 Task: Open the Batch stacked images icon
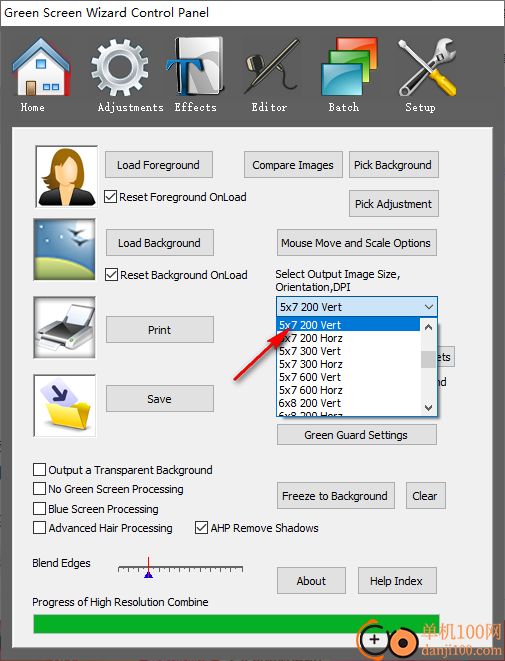pyautogui.click(x=349, y=67)
